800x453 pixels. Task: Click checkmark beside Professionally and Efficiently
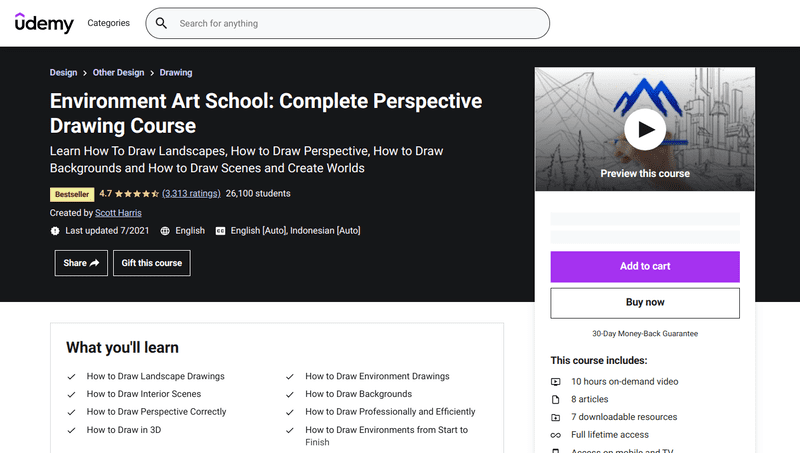point(290,412)
